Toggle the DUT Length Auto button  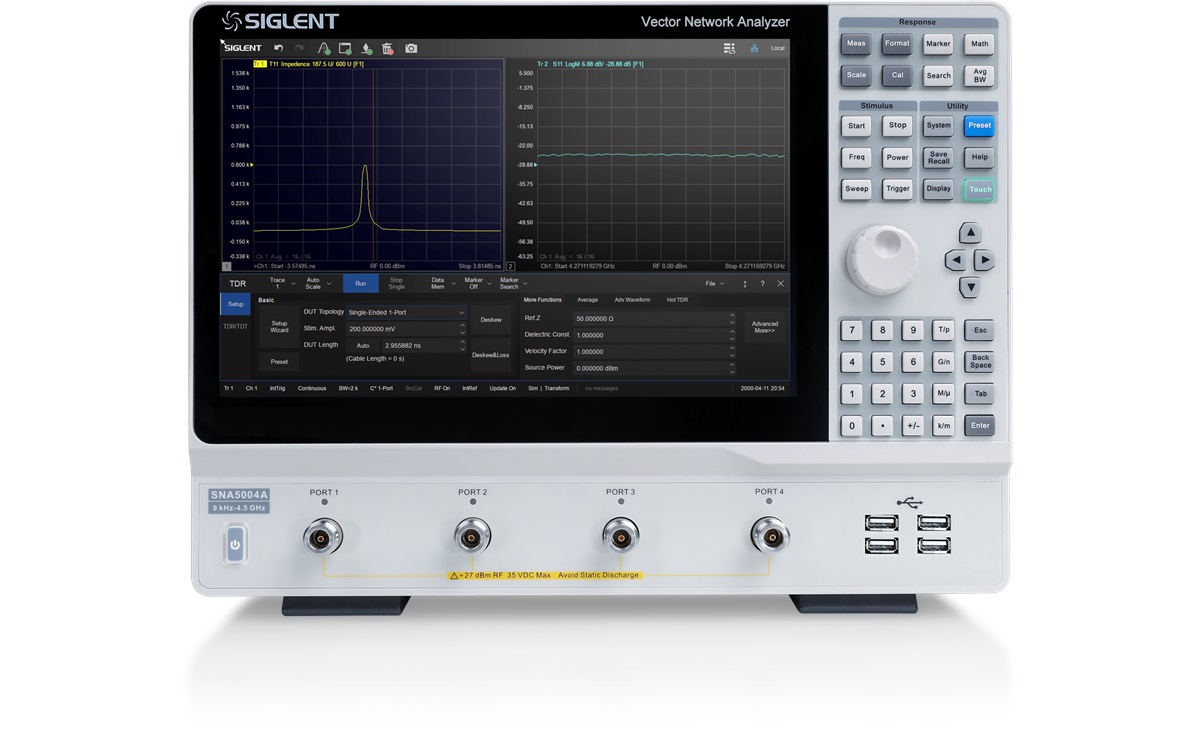point(363,345)
